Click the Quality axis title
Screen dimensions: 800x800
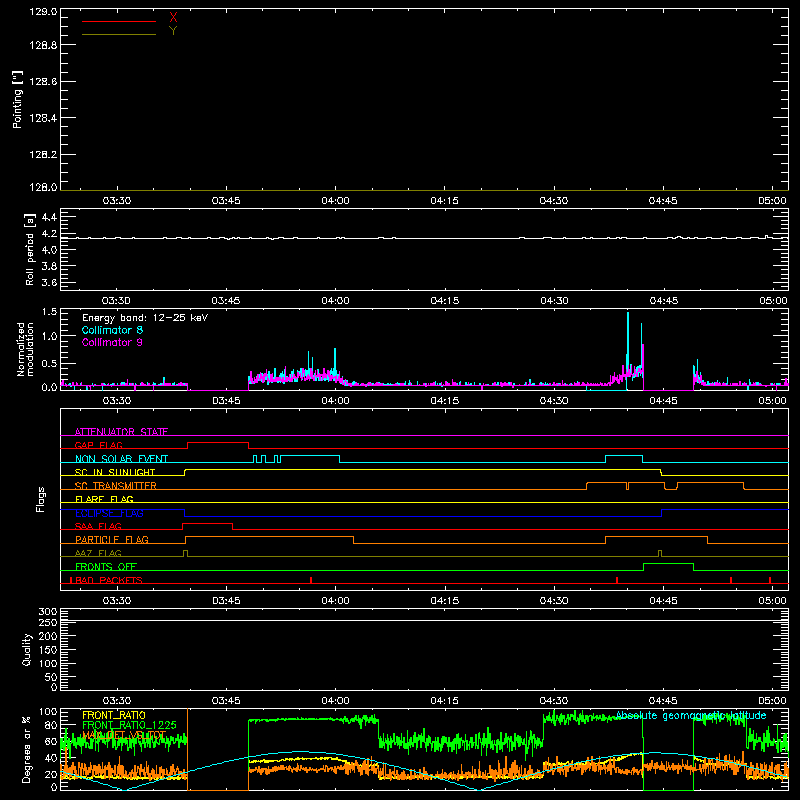click(27, 649)
